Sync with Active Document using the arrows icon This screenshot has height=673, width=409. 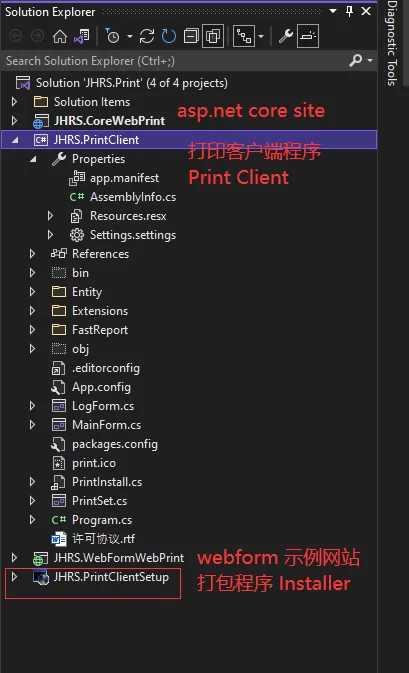click(147, 36)
